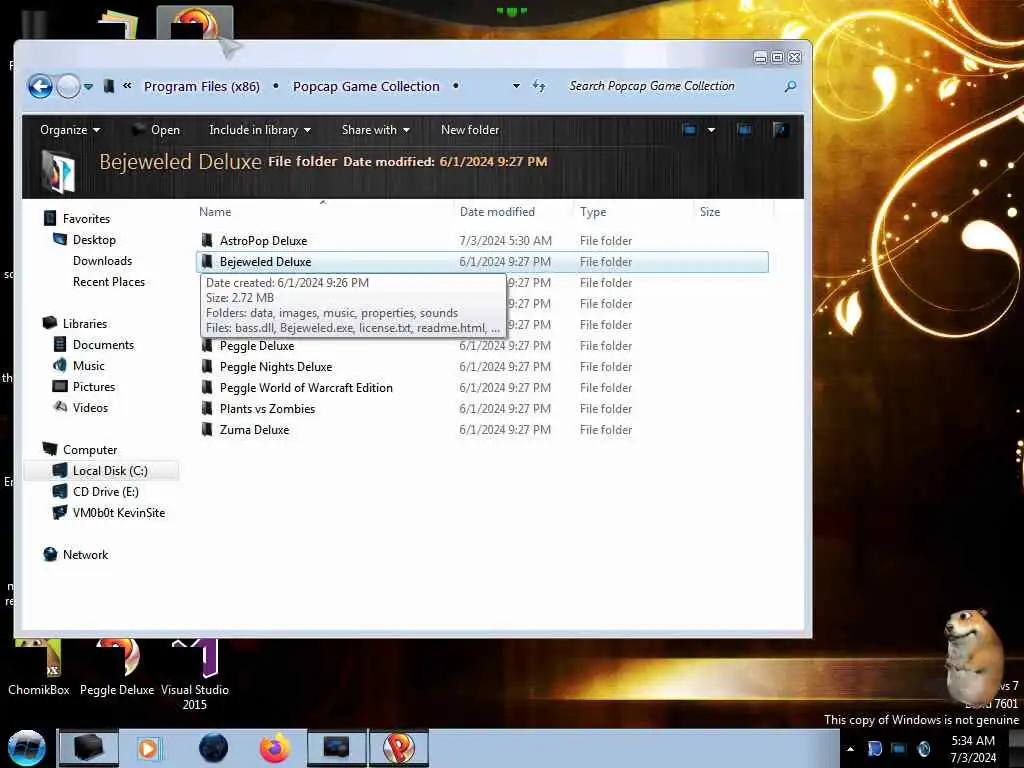Click the Refresh icon beside address bar

click(x=539, y=86)
